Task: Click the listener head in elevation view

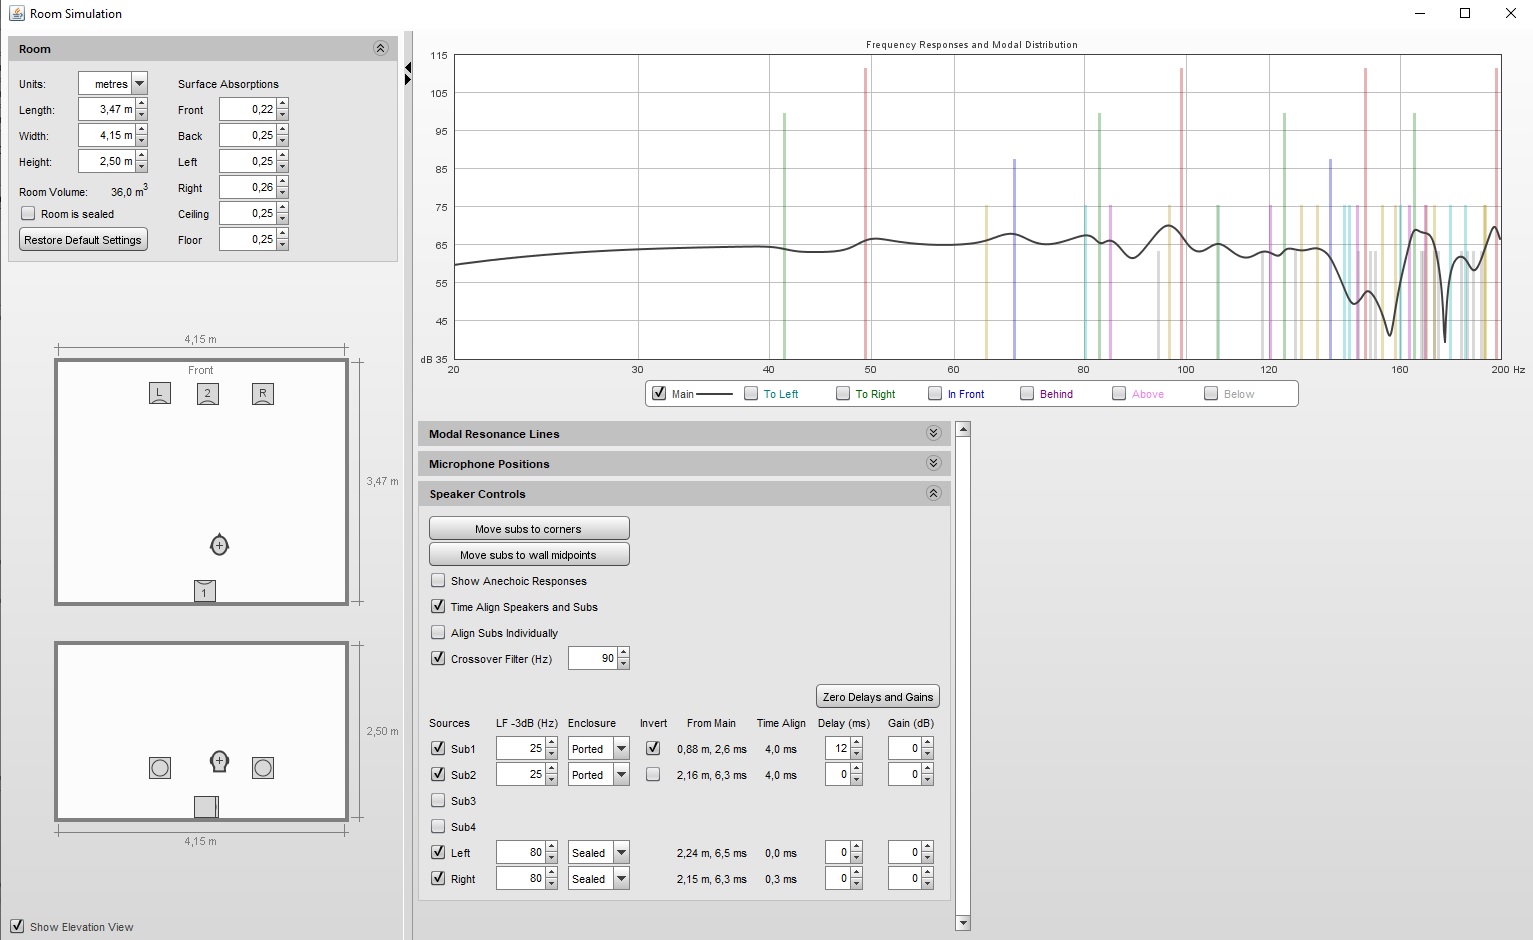Action: [219, 762]
